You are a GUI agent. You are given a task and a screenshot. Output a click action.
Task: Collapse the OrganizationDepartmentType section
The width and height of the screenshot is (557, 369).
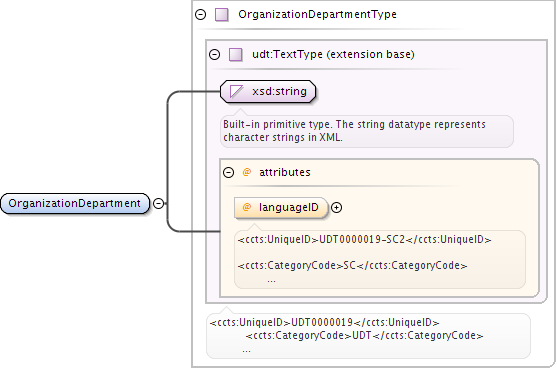[201, 15]
